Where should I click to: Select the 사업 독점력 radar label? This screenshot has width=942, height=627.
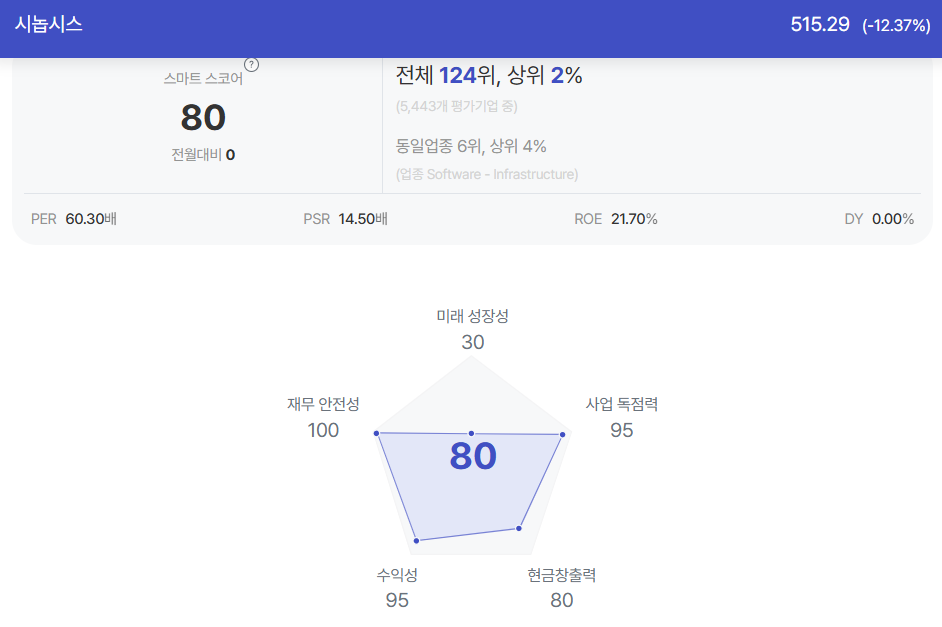point(622,404)
